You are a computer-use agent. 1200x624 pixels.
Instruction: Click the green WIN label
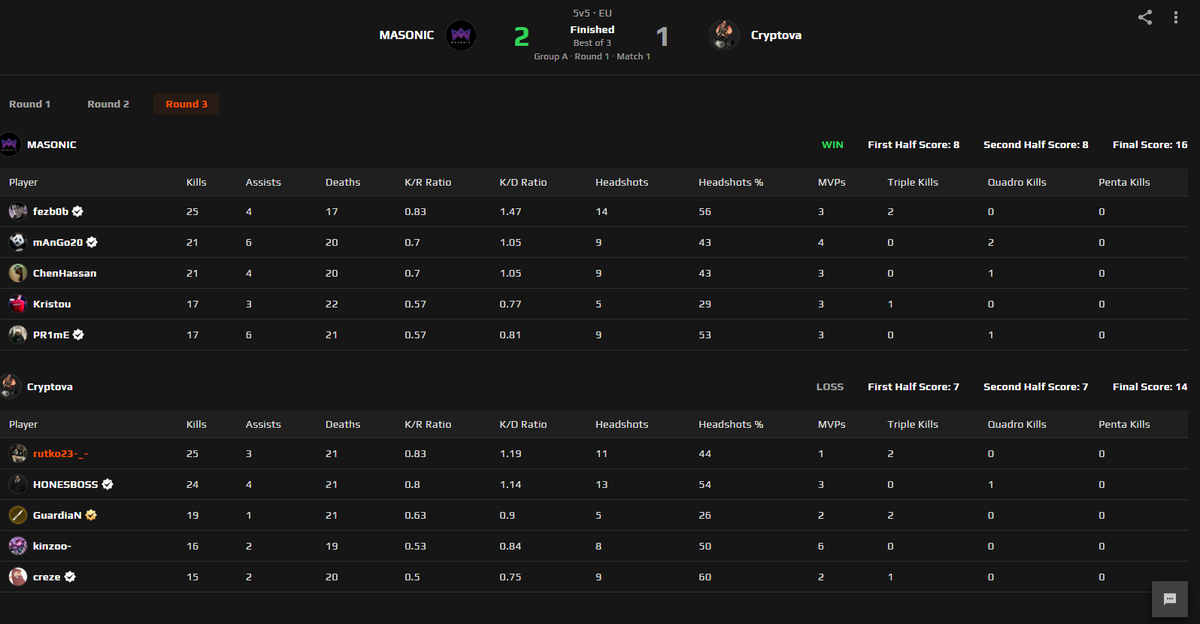832,145
